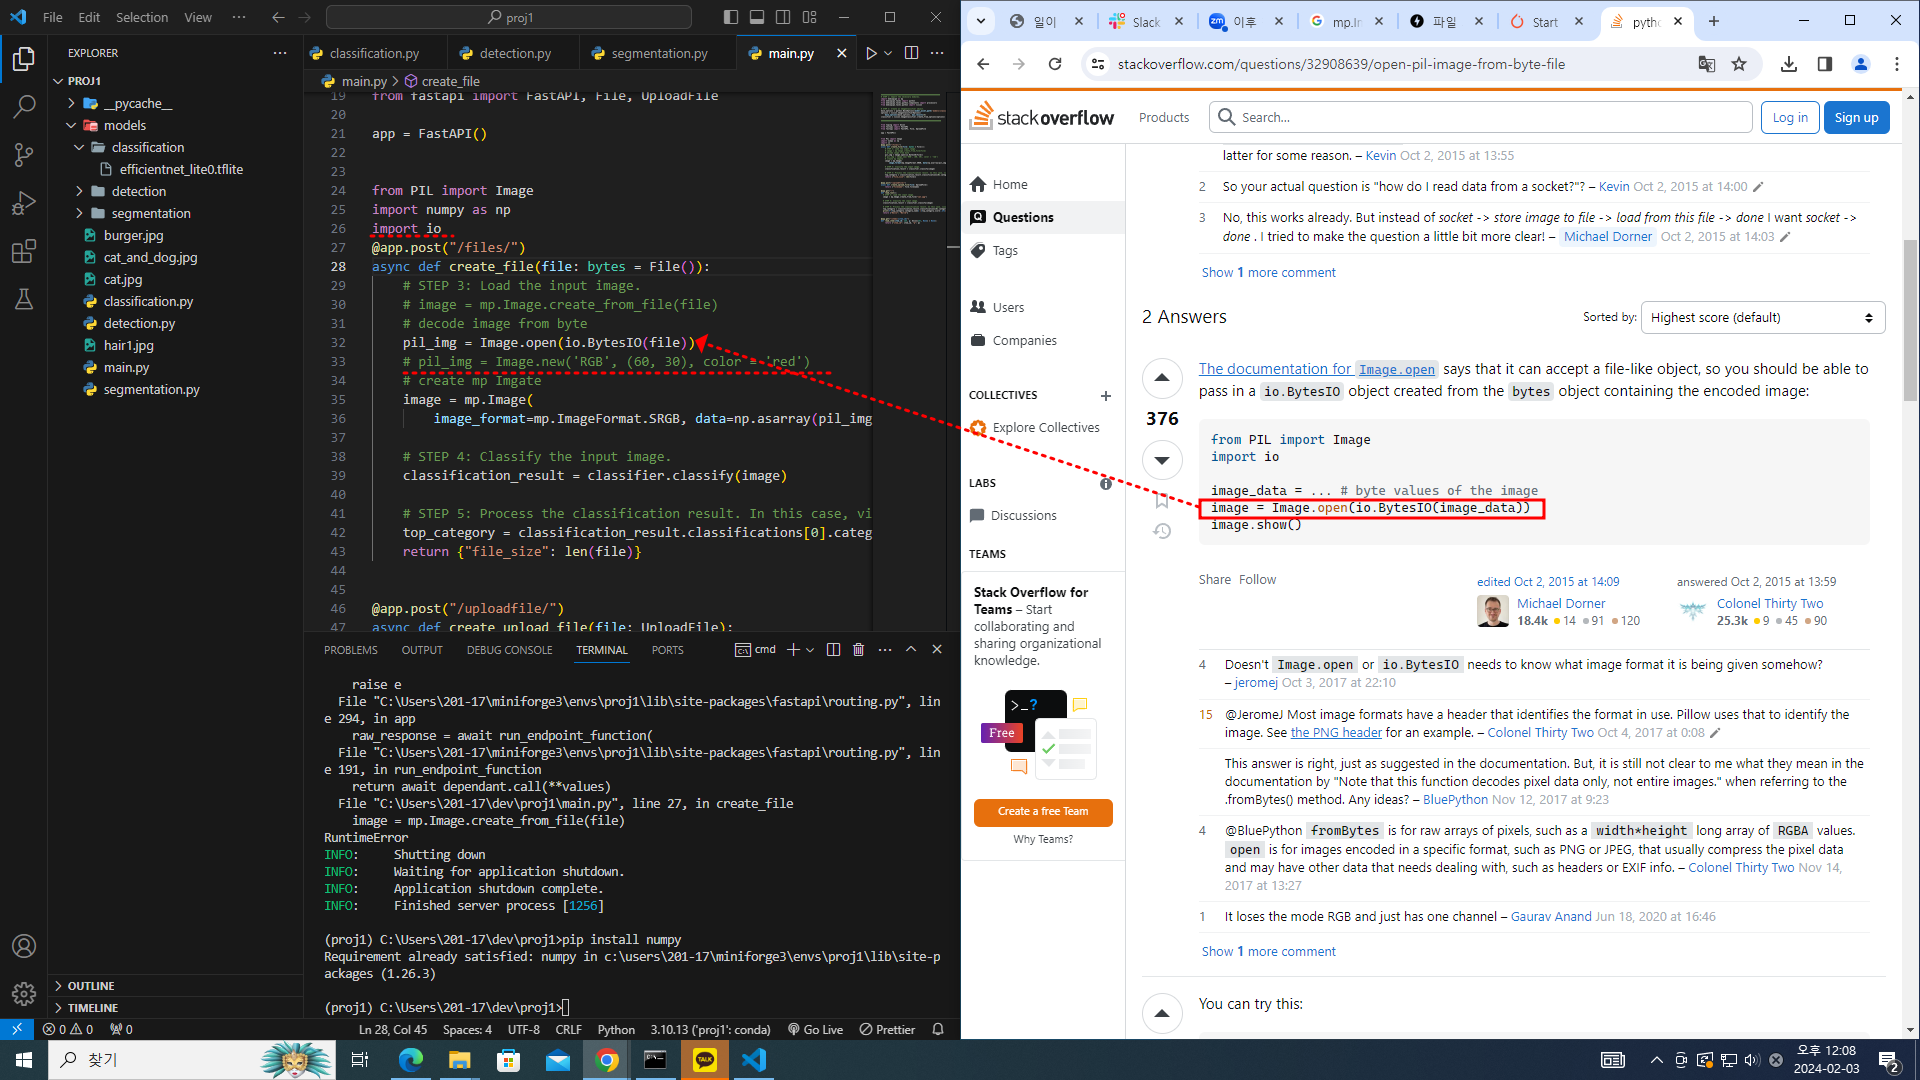
Task: Open the Selection menu
Action: coord(141,17)
